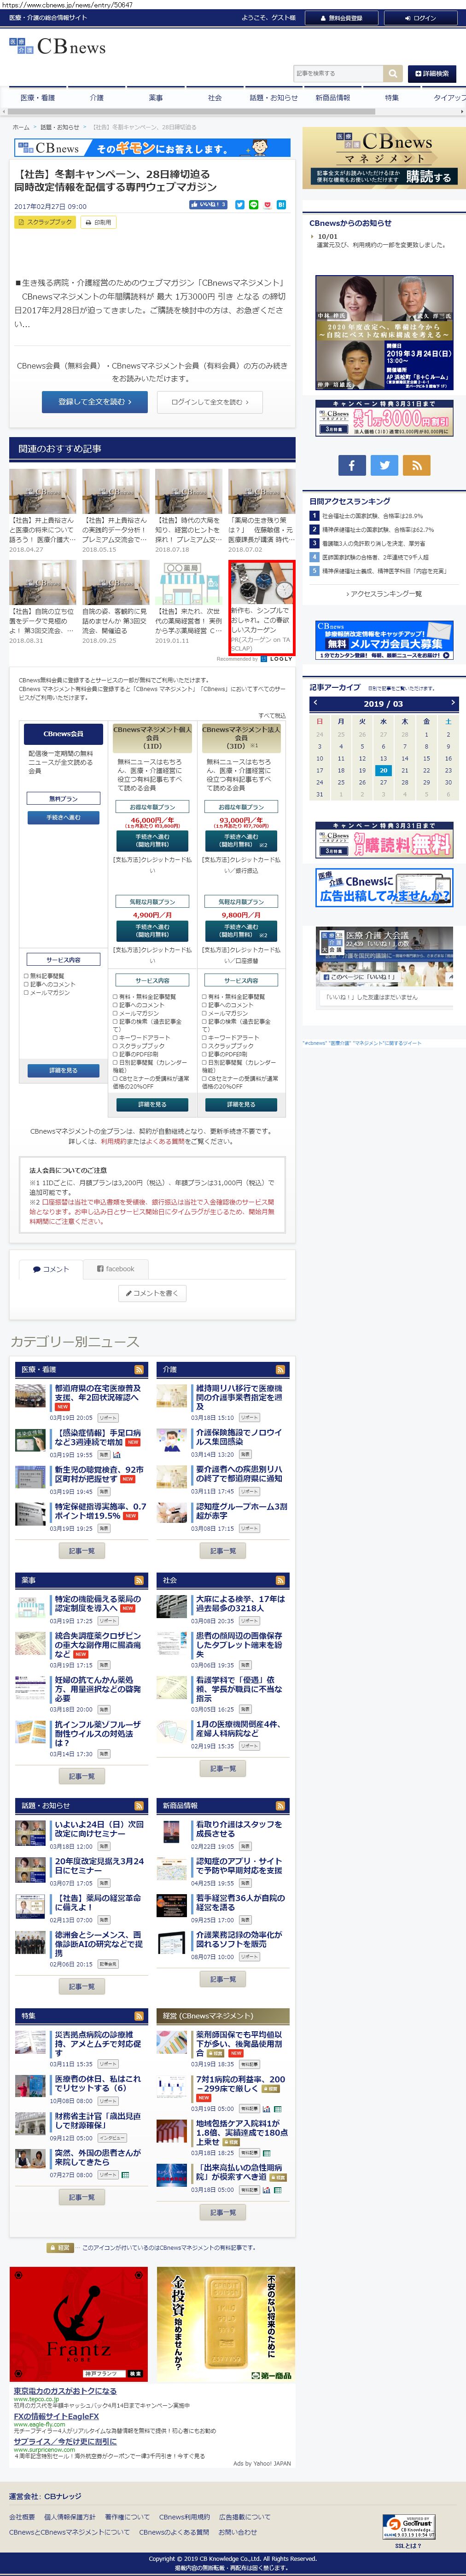The height and width of the screenshot is (2576, 466).
Task: Open the アクセスランキング一覧 link
Action: click(x=383, y=594)
